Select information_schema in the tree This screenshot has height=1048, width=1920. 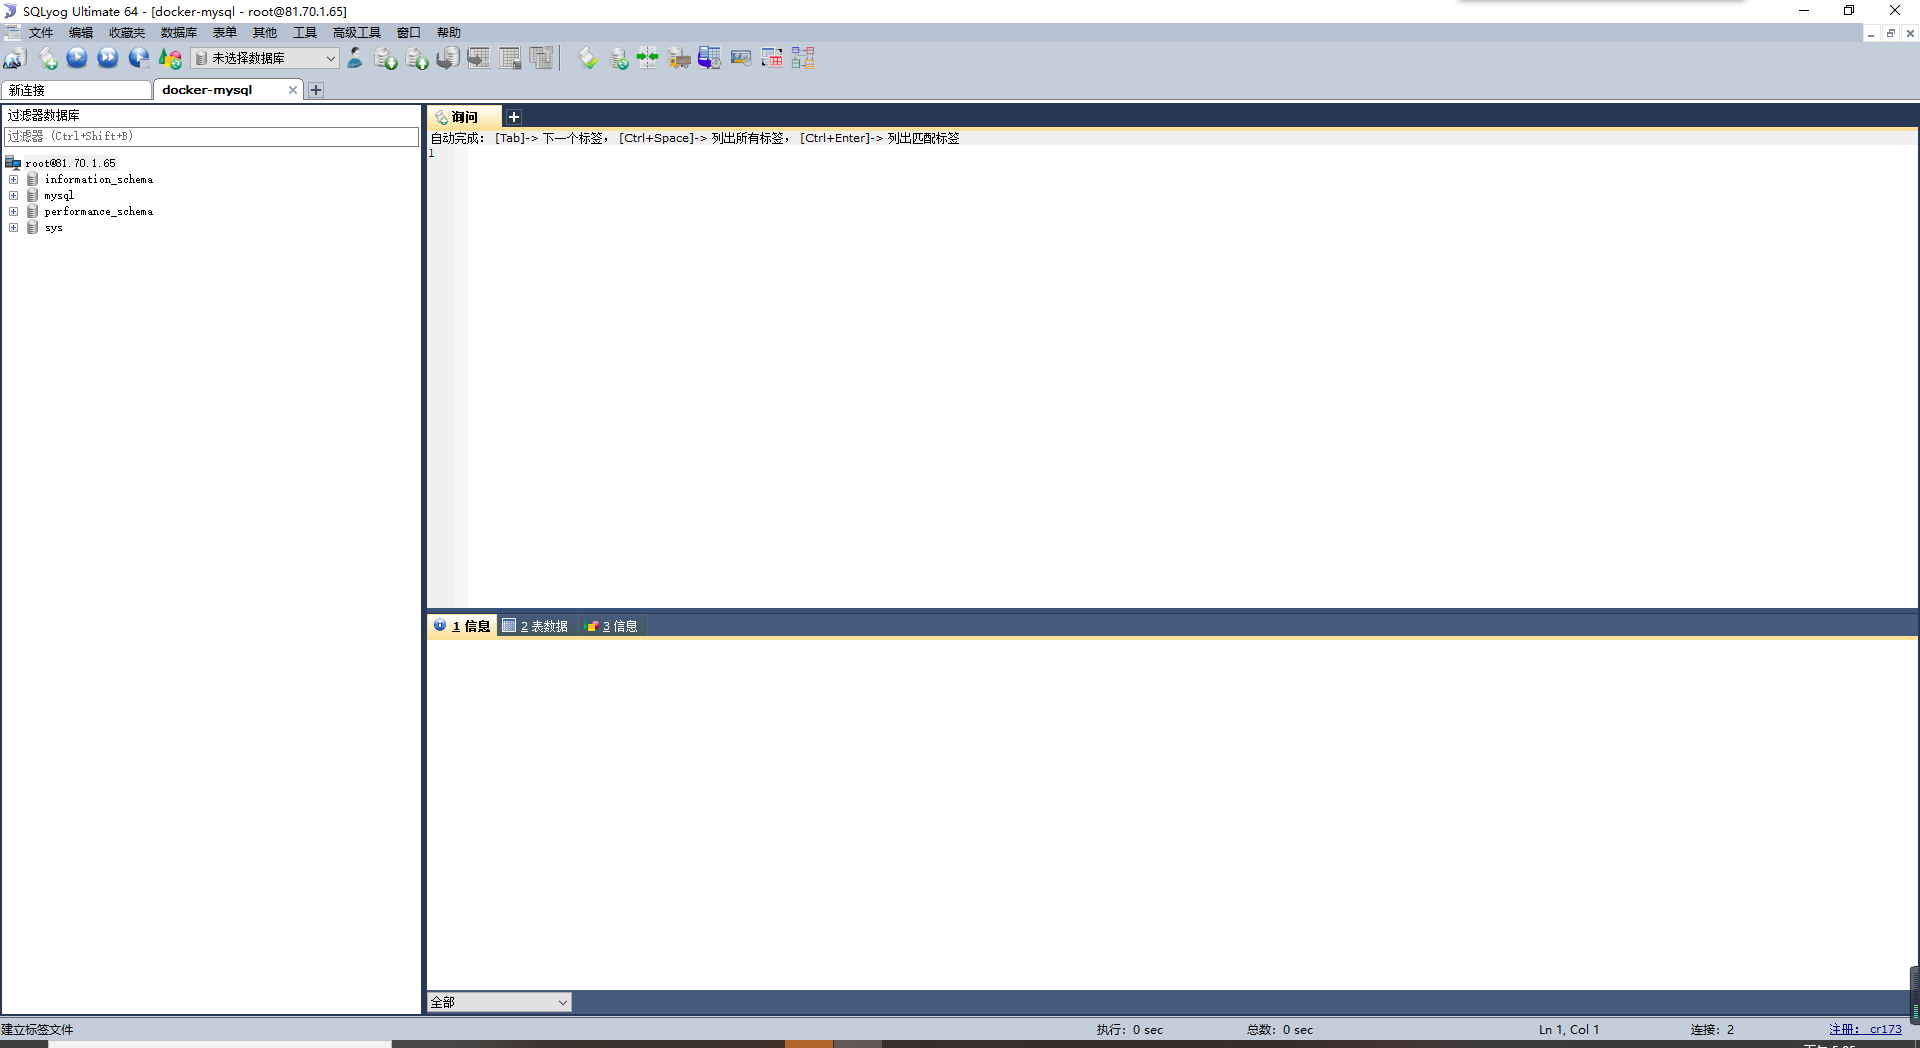(99, 180)
